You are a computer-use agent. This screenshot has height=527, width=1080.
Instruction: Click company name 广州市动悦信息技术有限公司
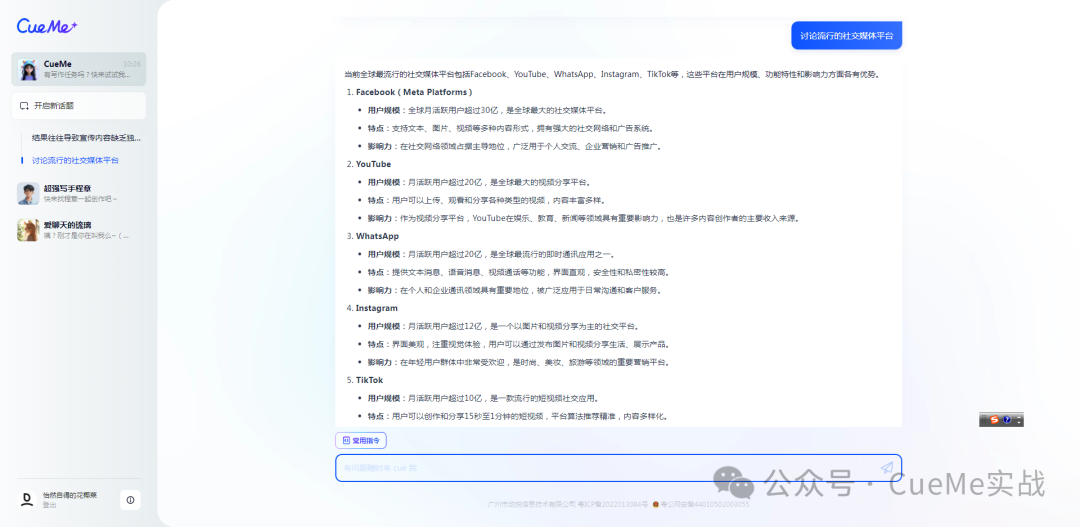point(531,505)
